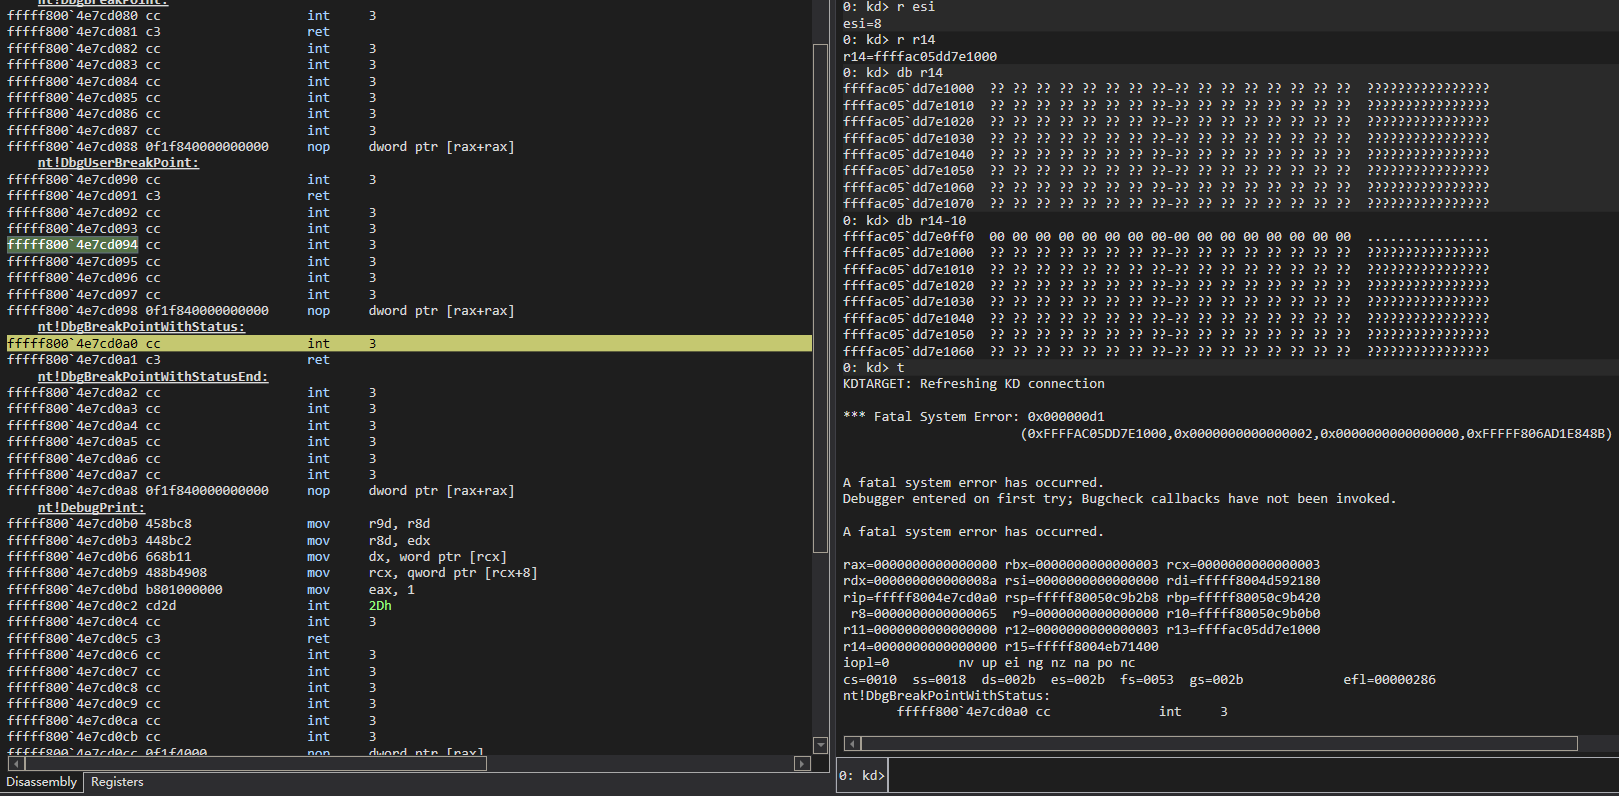1619x796 pixels.
Task: Select the mov eax, 1 instruction line
Action: pyautogui.click(x=409, y=590)
